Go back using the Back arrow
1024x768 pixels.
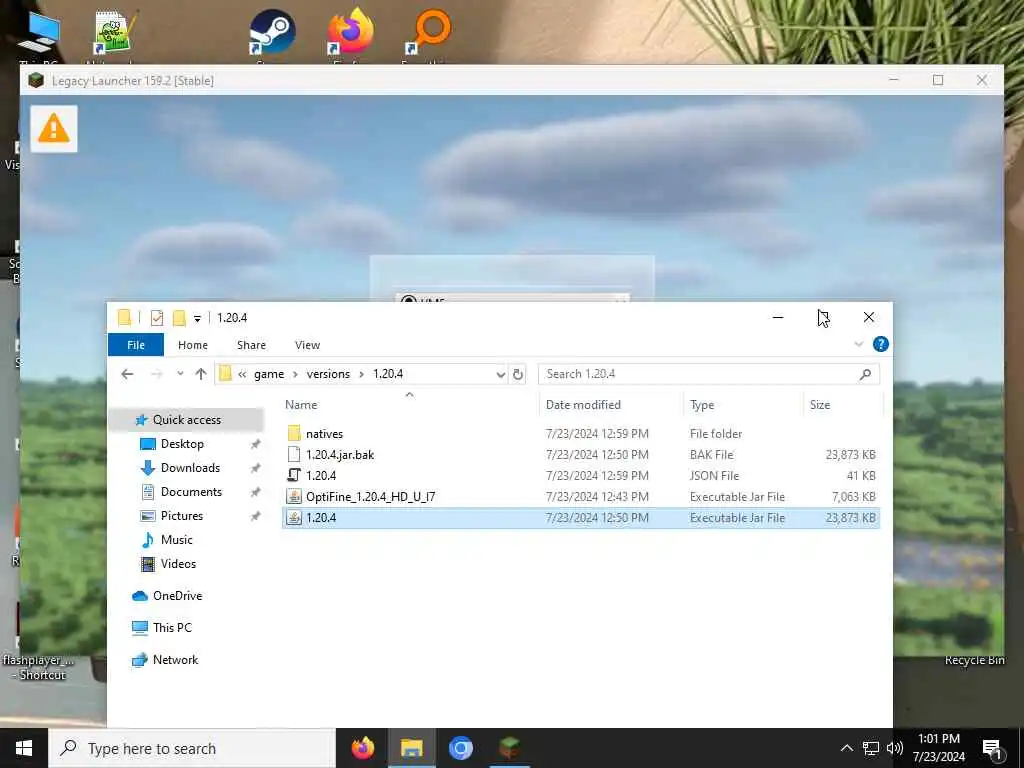pos(127,374)
